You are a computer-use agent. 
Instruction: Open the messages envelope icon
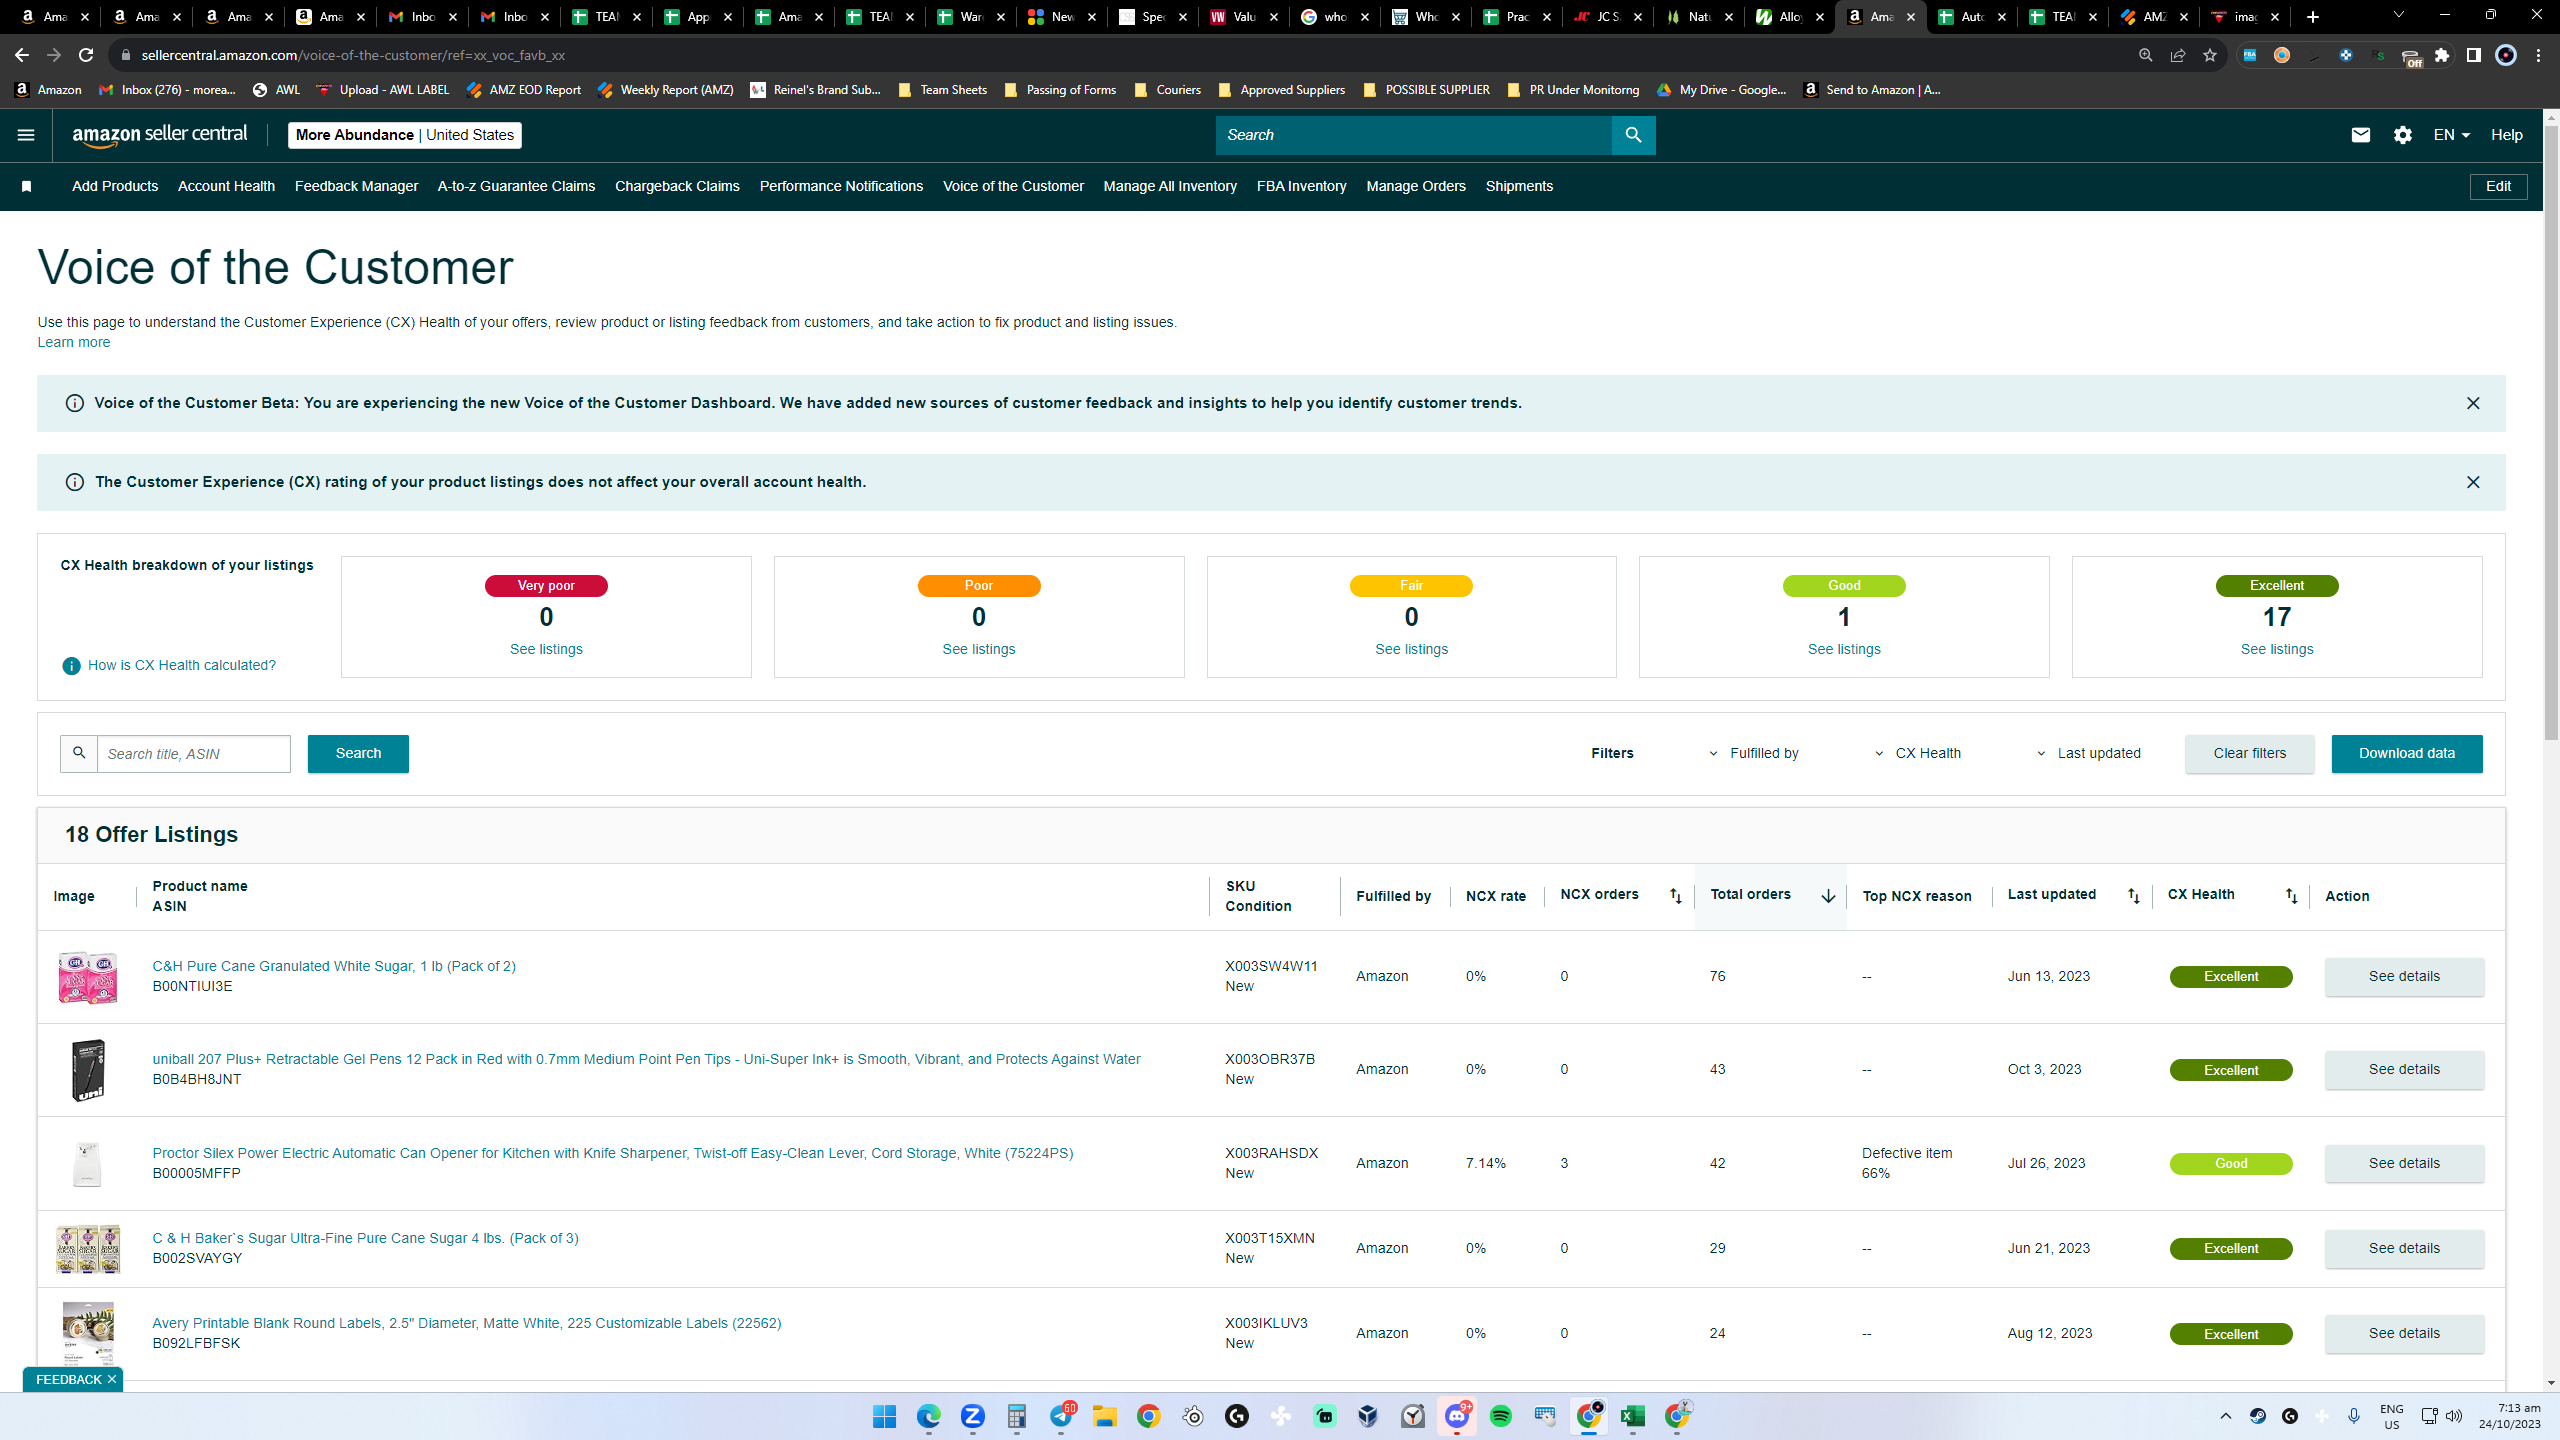[2360, 135]
